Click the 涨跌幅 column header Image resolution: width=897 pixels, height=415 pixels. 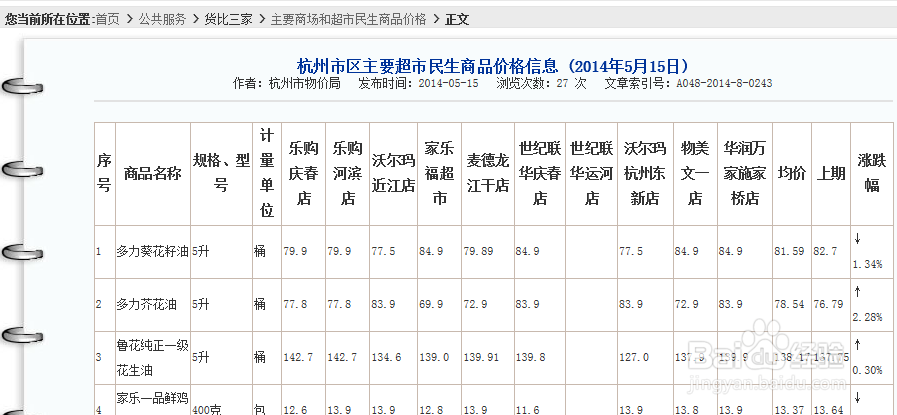pyautogui.click(x=872, y=173)
